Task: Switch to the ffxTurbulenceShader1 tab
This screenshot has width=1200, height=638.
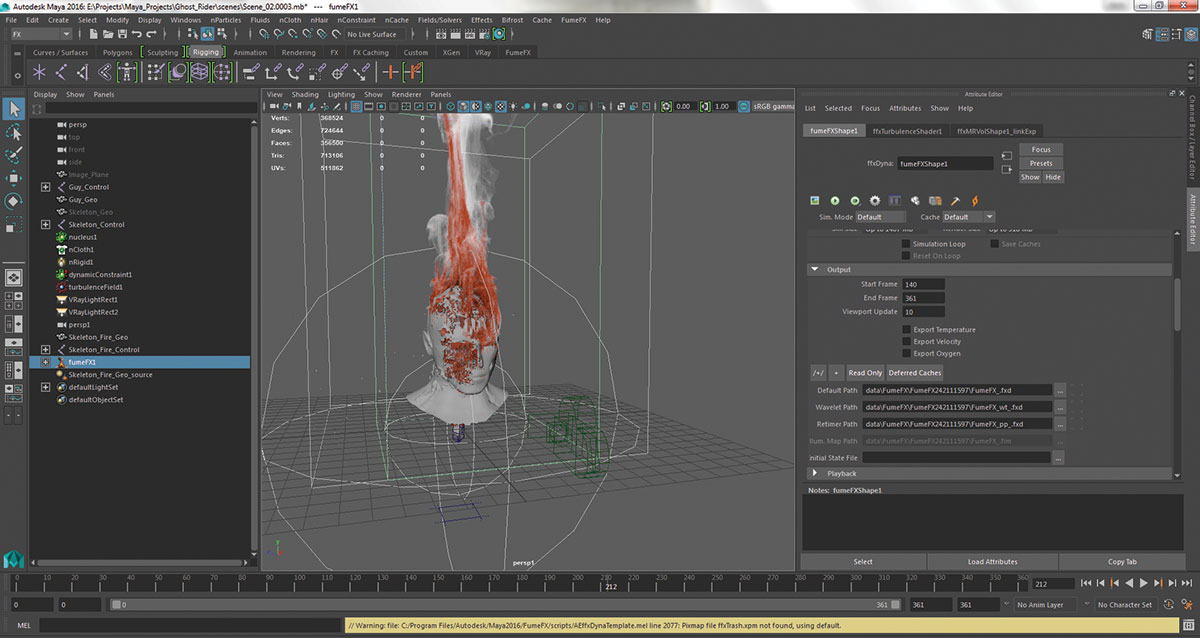Action: pyautogui.click(x=907, y=131)
